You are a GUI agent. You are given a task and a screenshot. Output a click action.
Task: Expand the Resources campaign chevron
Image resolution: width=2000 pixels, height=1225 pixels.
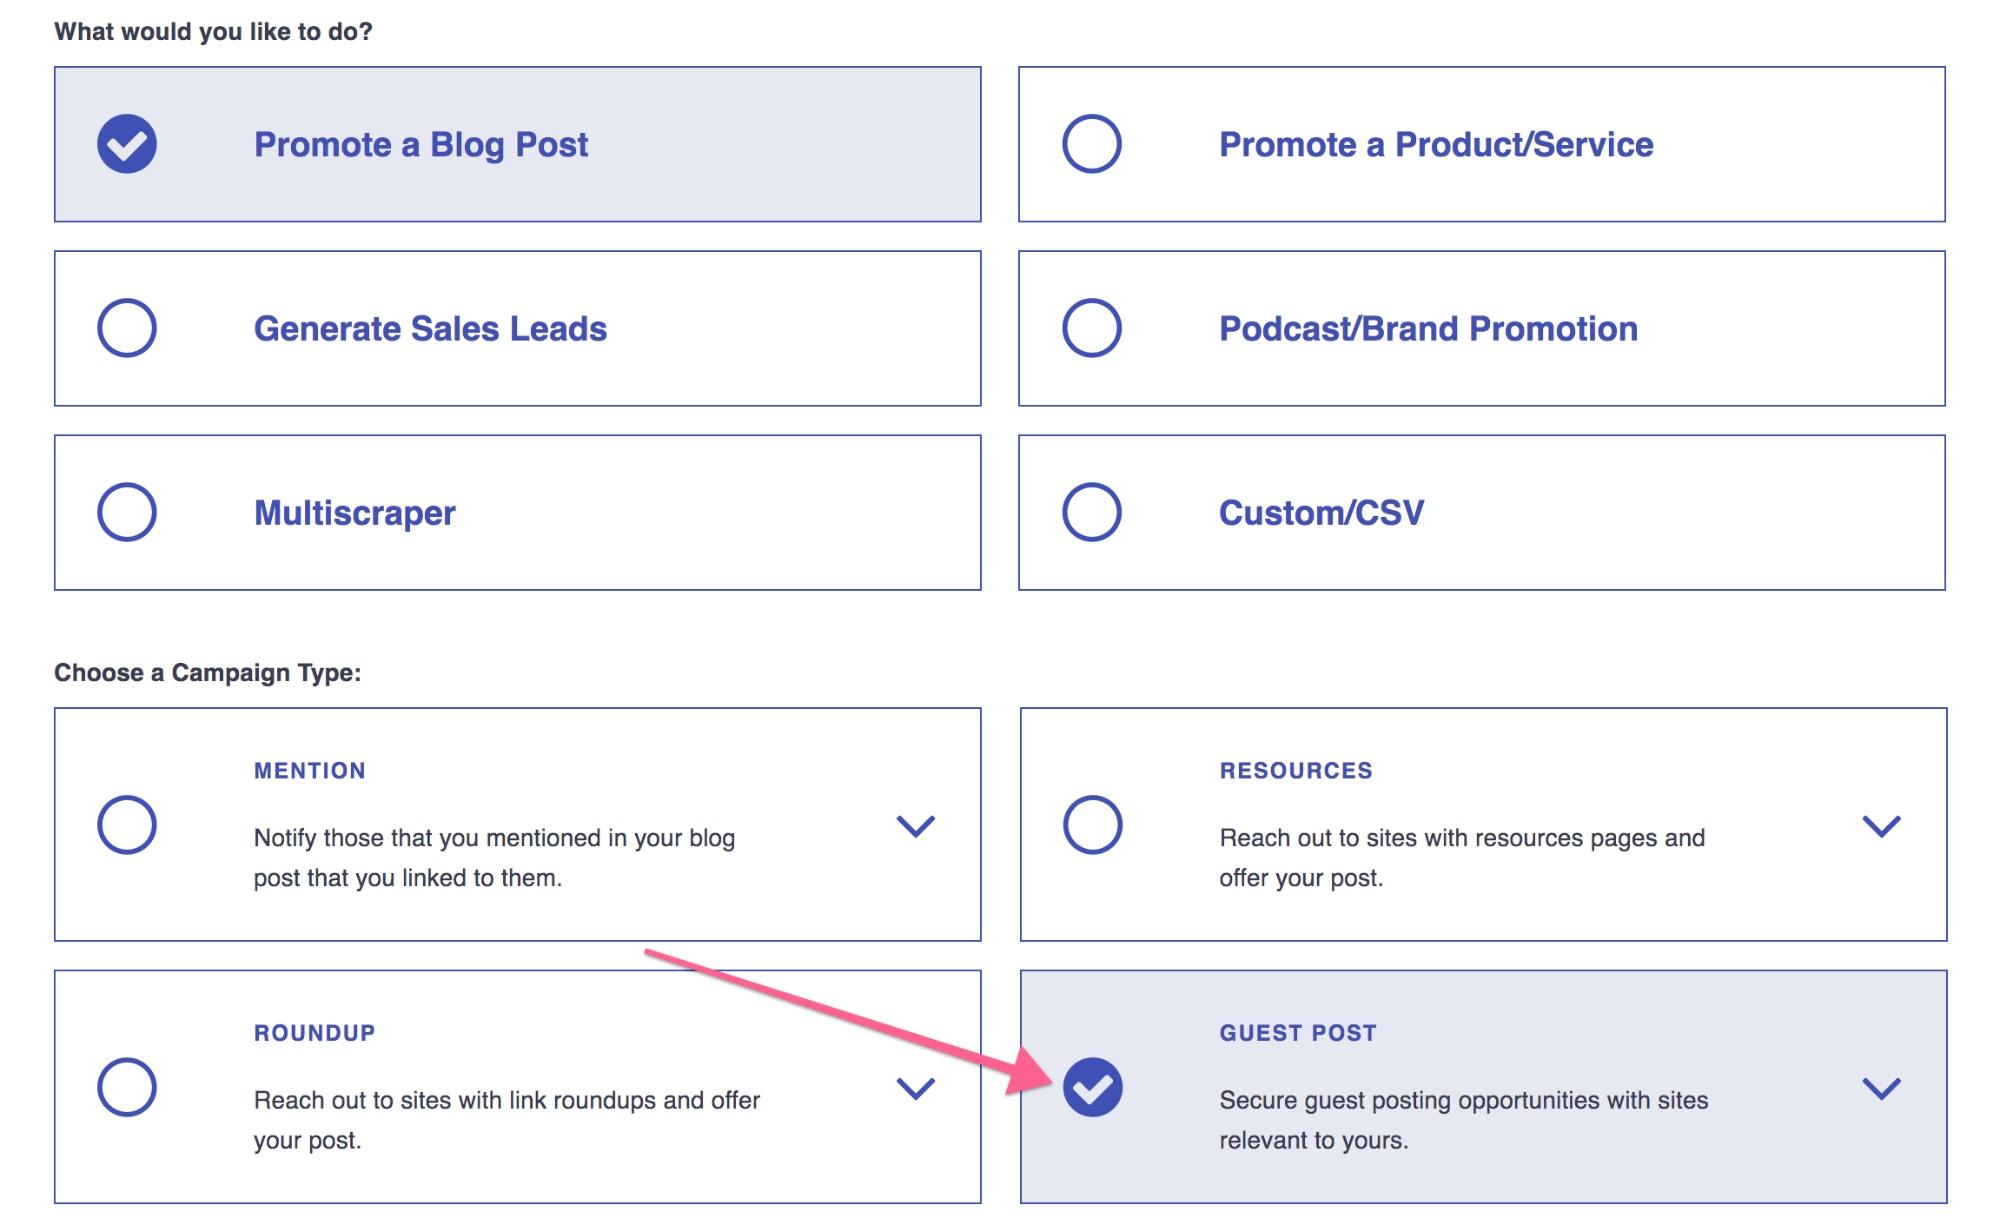pos(1881,826)
